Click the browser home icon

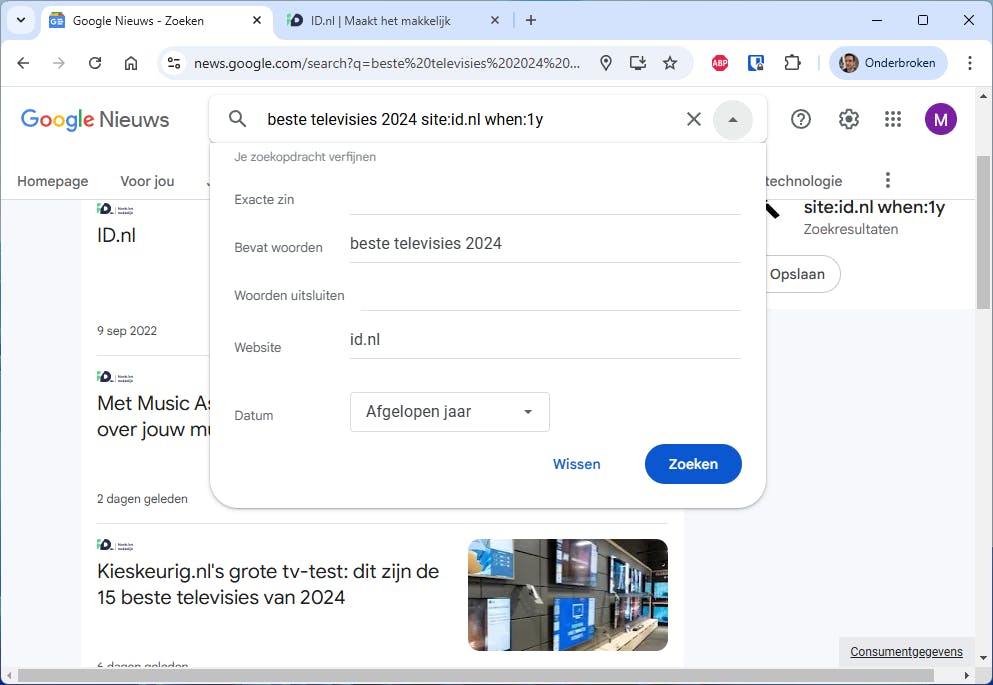coord(130,62)
